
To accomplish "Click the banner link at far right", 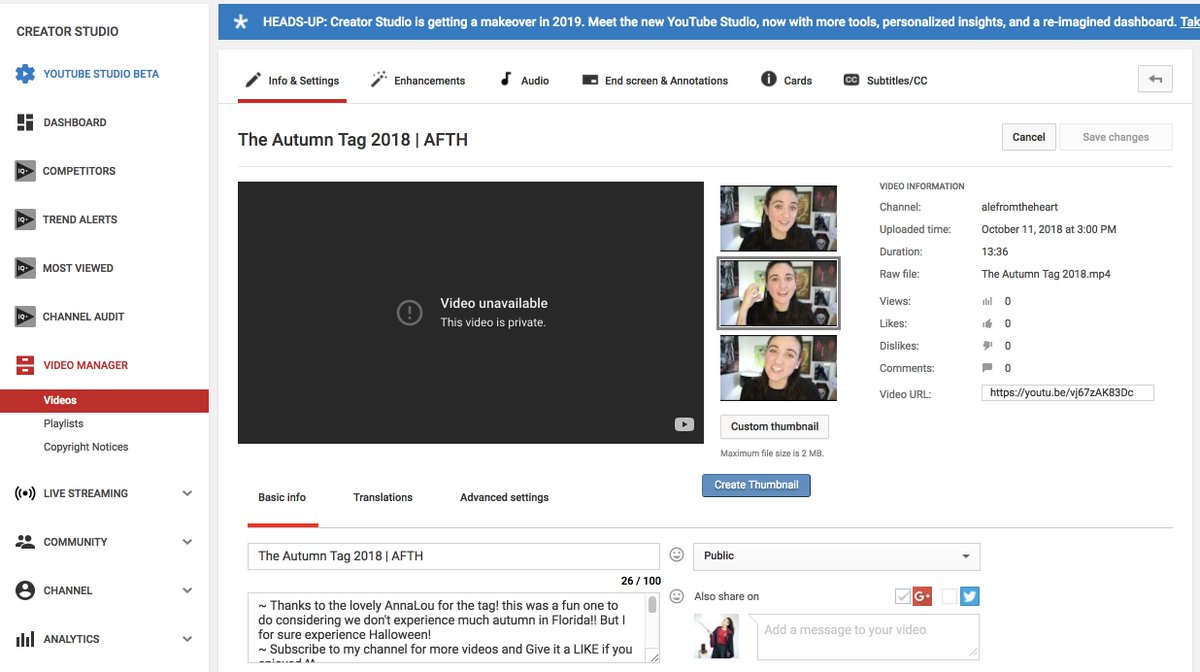I will tap(1190, 22).
